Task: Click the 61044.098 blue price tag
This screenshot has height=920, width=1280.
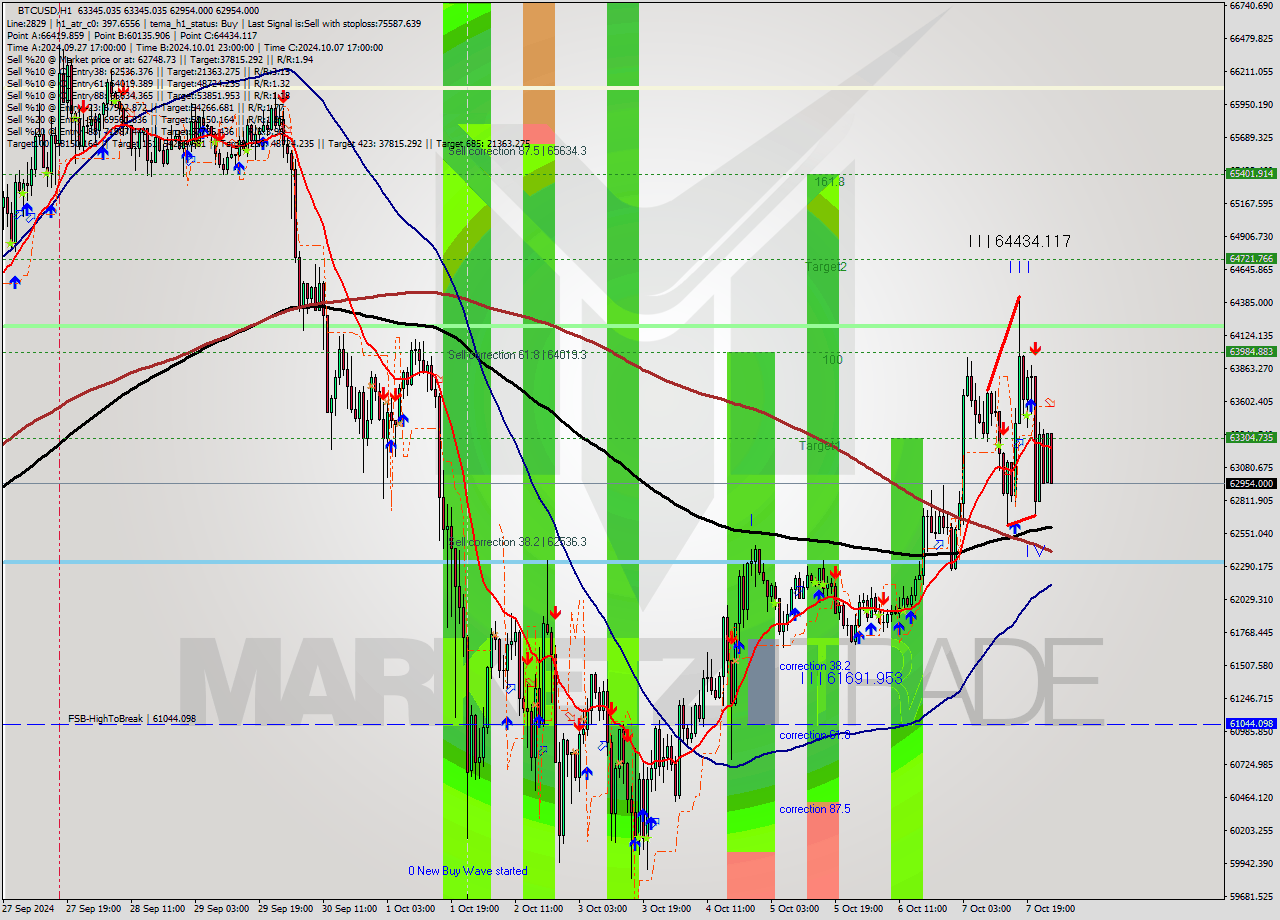Action: pyautogui.click(x=1251, y=723)
